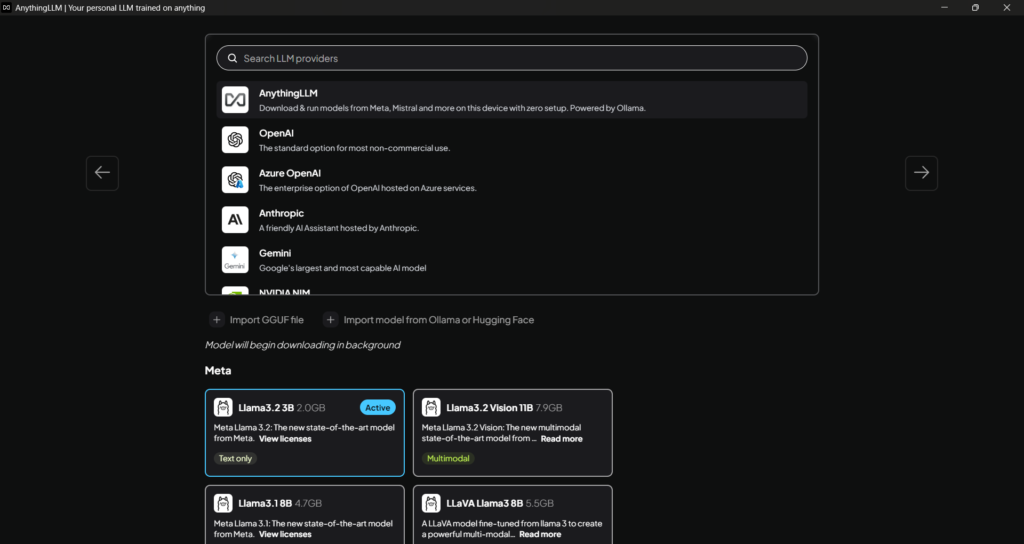Click the Active badge on Llama3.2 3B
Image resolution: width=1024 pixels, height=544 pixels.
point(377,408)
